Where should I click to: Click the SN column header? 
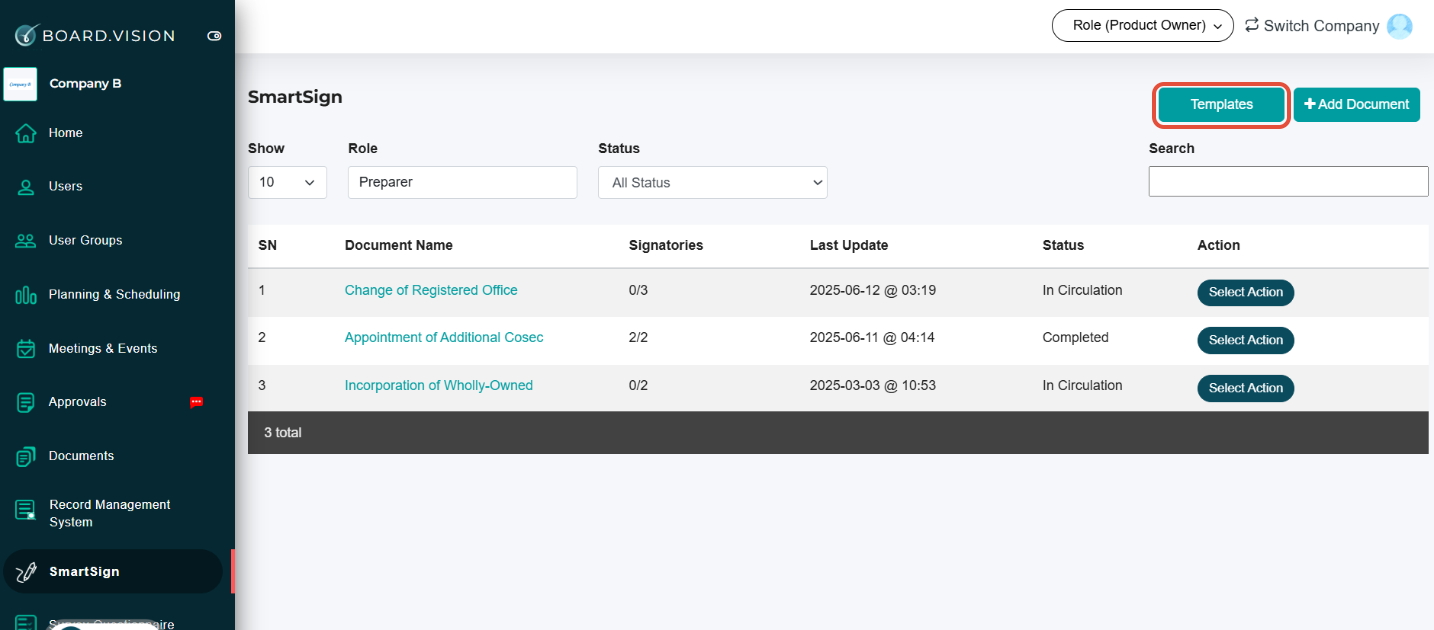pyautogui.click(x=267, y=245)
